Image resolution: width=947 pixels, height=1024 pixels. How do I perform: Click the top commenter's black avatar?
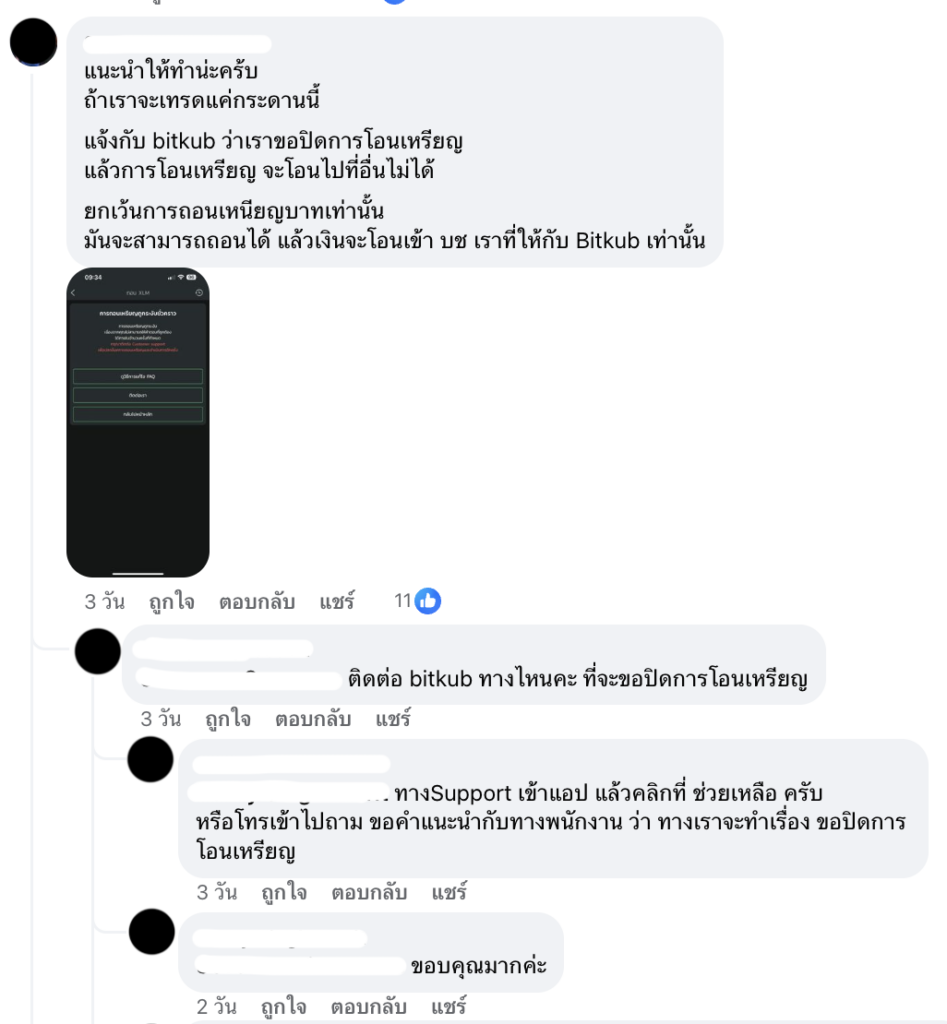click(33, 42)
